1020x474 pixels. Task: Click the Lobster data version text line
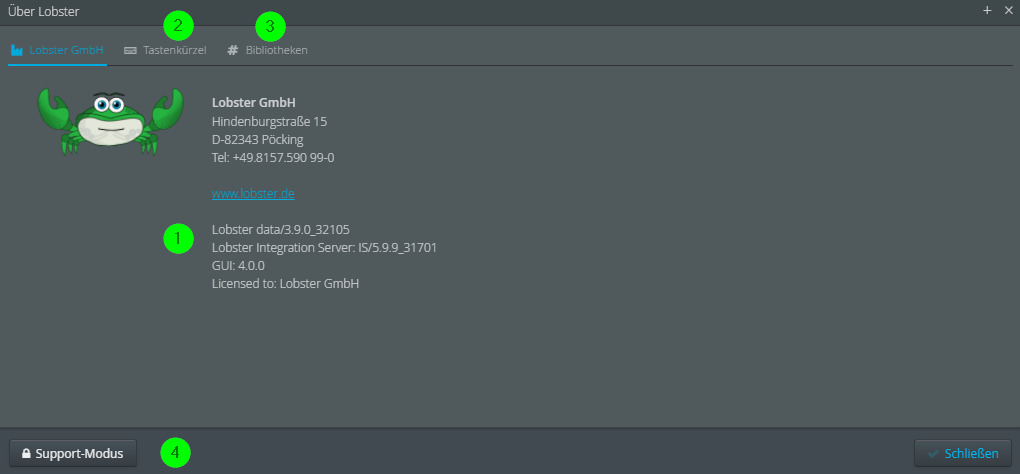coord(281,229)
